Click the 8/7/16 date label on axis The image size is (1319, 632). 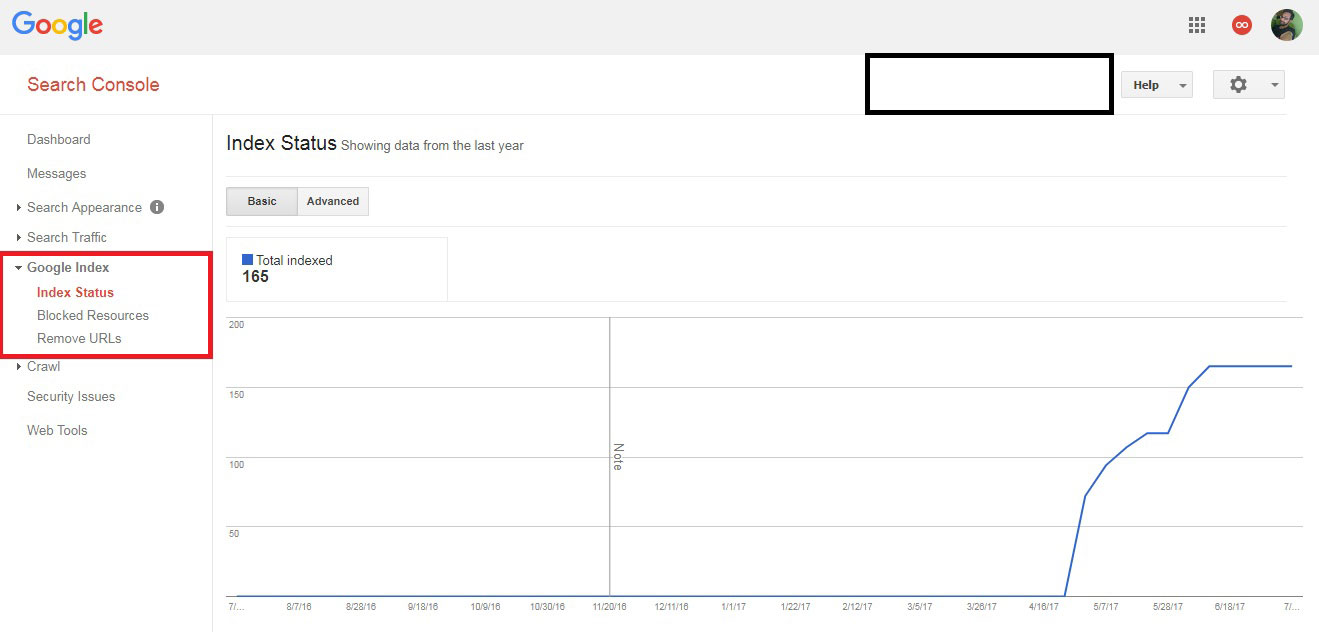coord(301,606)
